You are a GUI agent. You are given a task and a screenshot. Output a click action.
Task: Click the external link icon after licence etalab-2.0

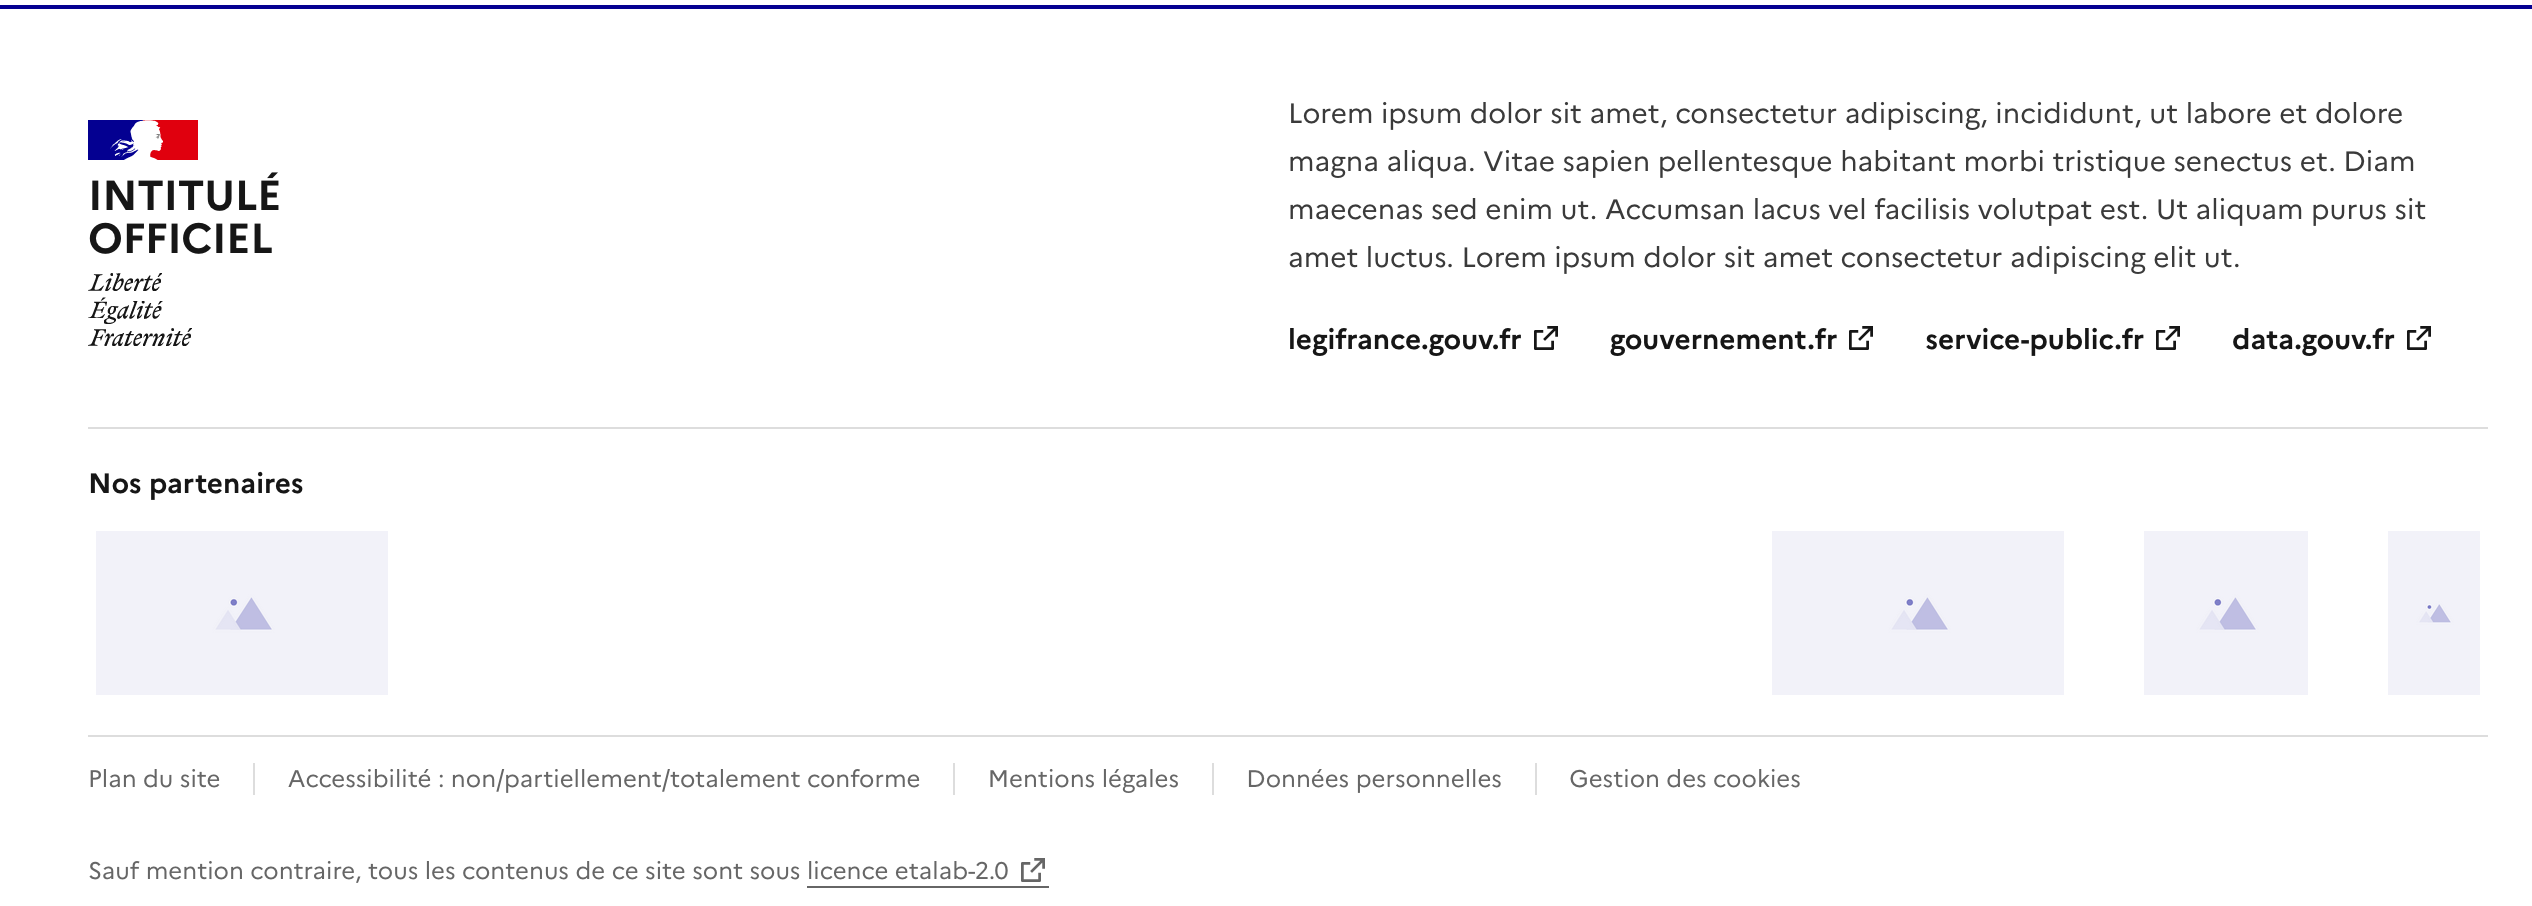[1033, 870]
